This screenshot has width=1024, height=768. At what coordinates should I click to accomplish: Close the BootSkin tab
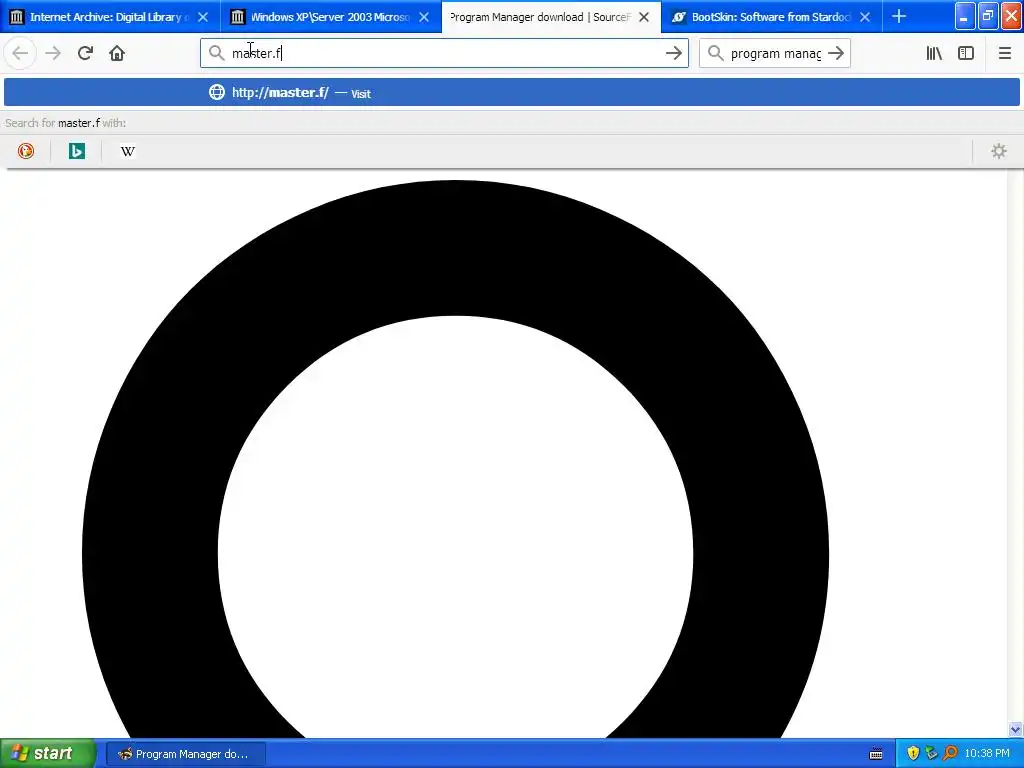[x=865, y=17]
